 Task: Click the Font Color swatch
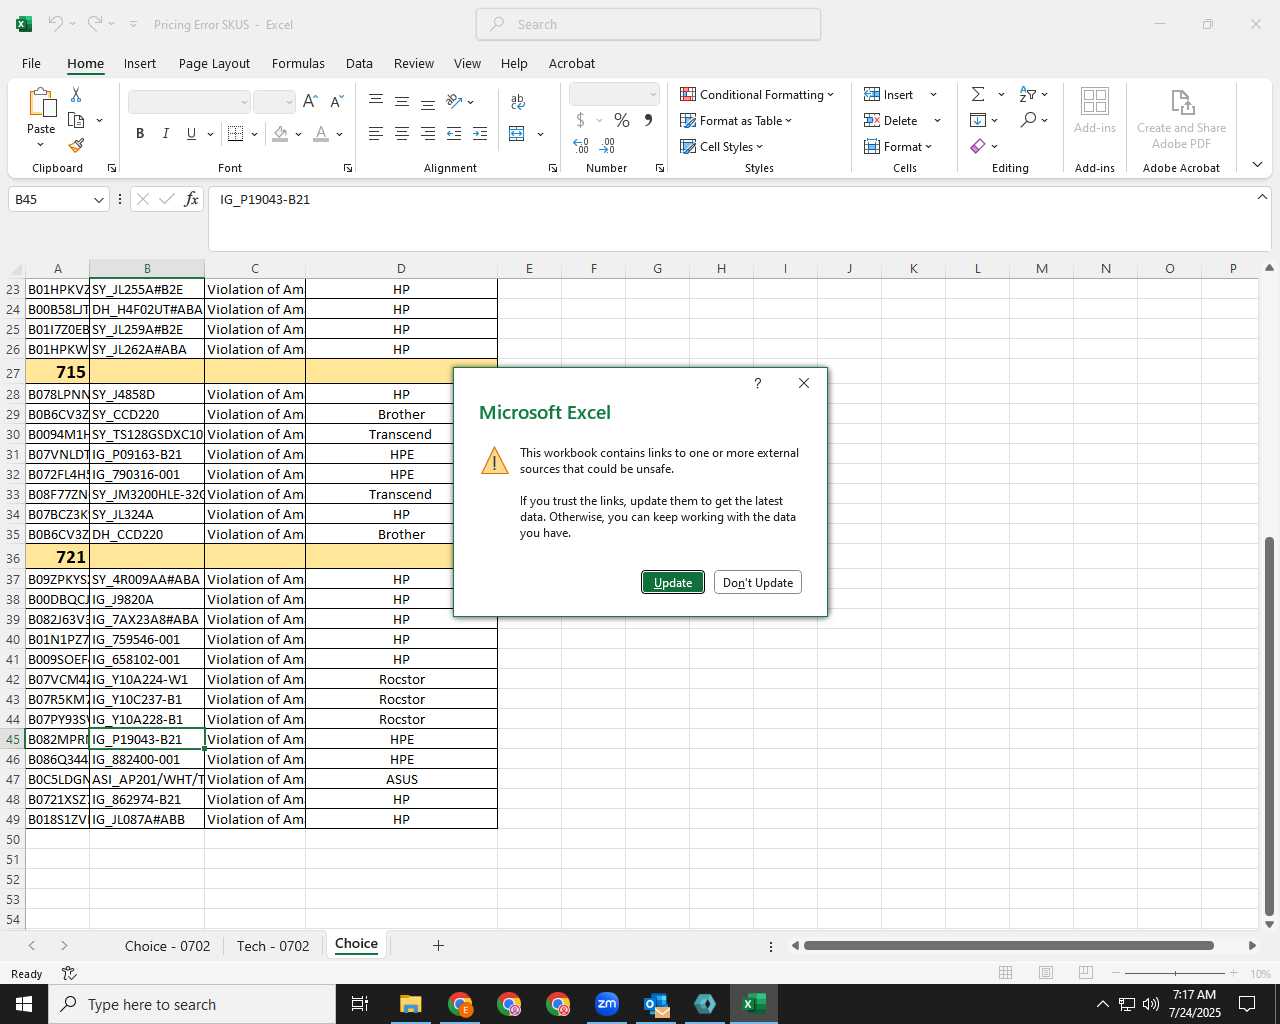(321, 133)
